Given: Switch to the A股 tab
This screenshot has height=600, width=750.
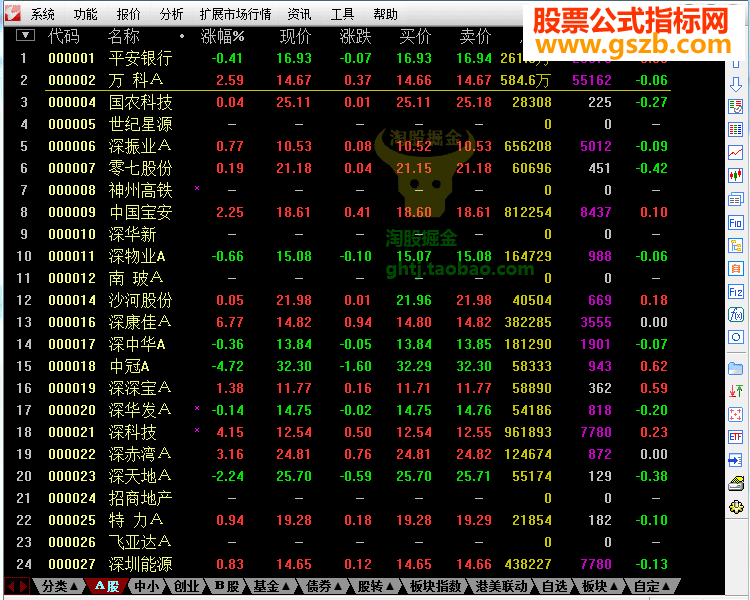Looking at the screenshot, I should tap(107, 586).
